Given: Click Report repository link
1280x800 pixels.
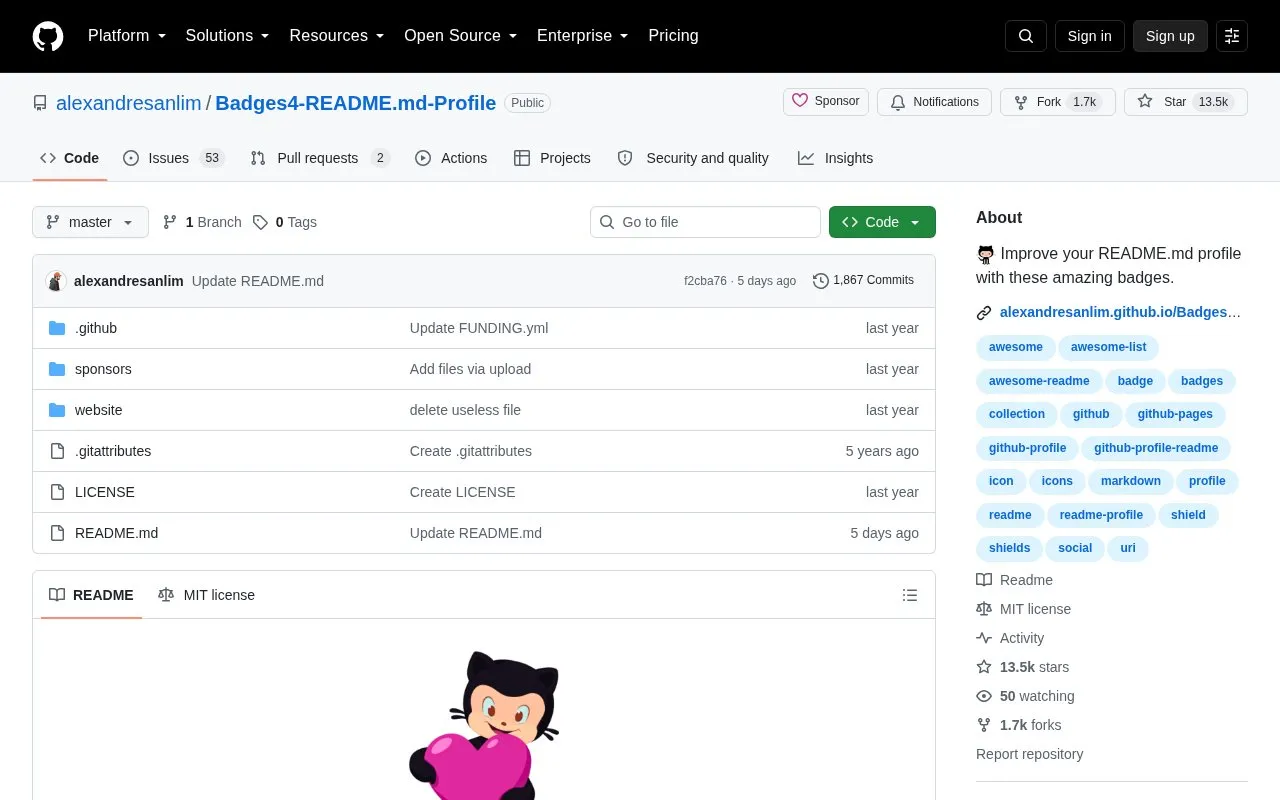Looking at the screenshot, I should [1029, 754].
